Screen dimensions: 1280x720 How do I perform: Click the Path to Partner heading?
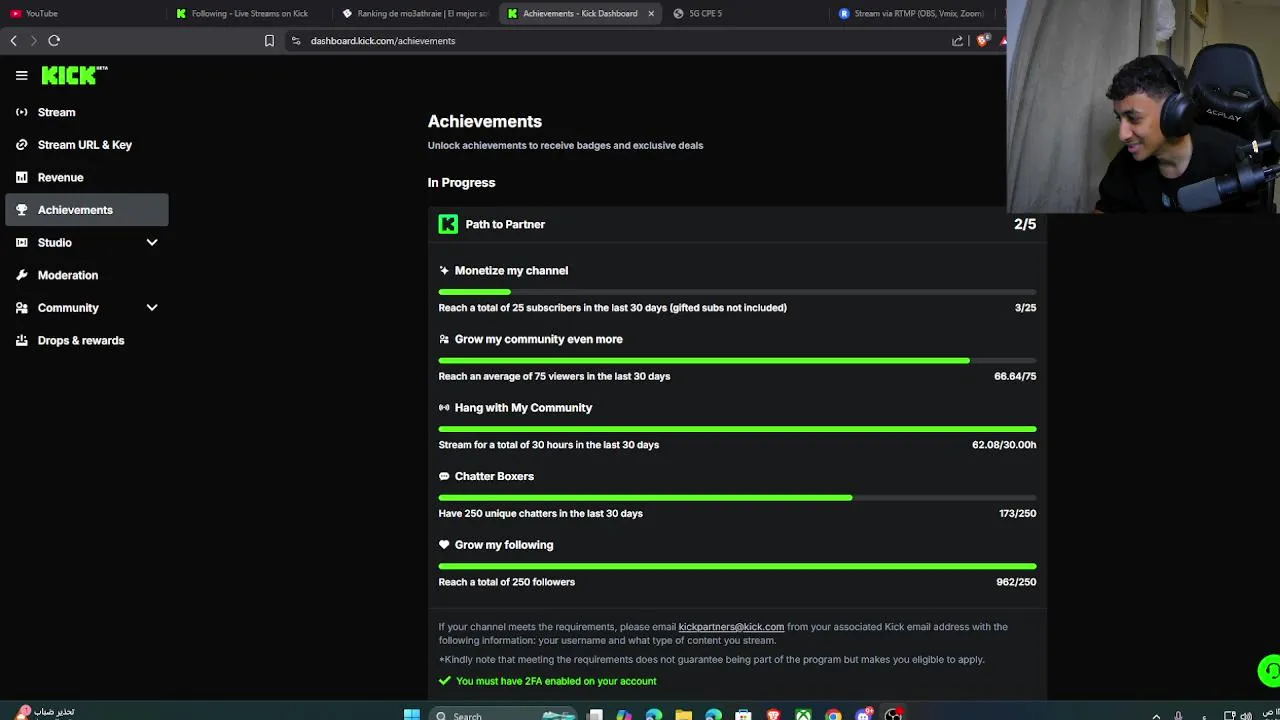coord(505,224)
